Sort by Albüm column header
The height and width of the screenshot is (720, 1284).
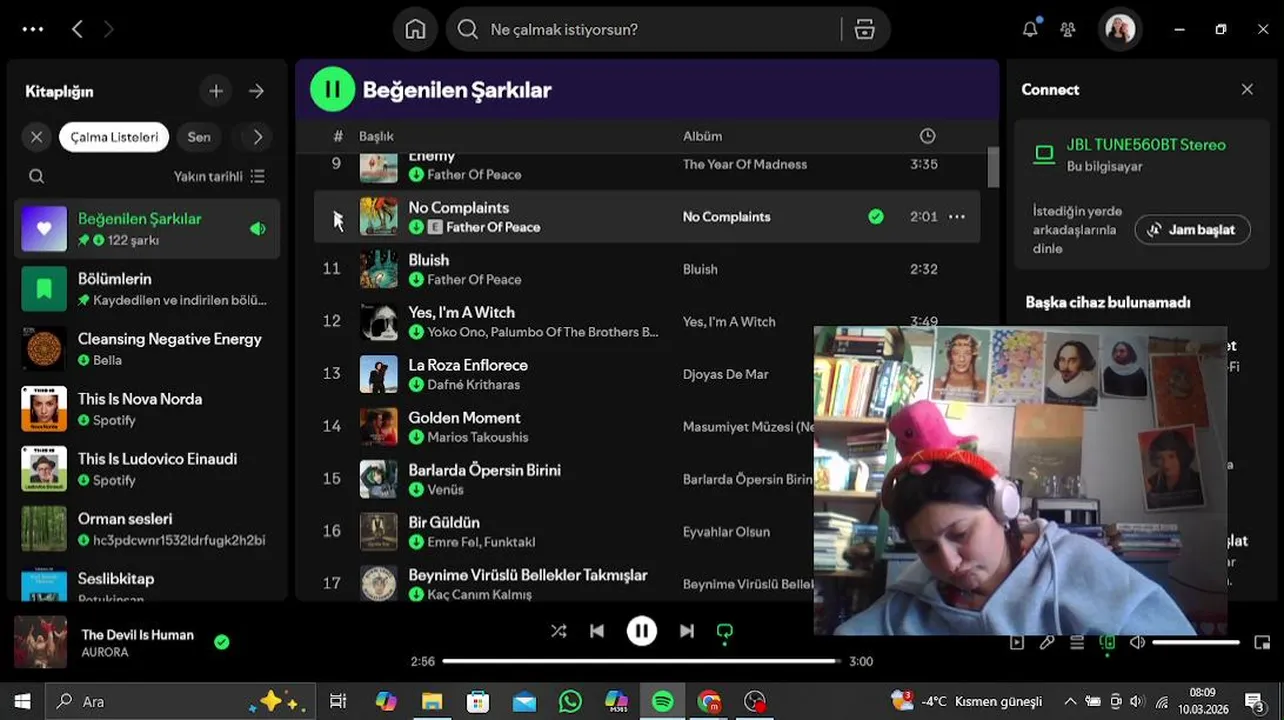[x=702, y=136]
